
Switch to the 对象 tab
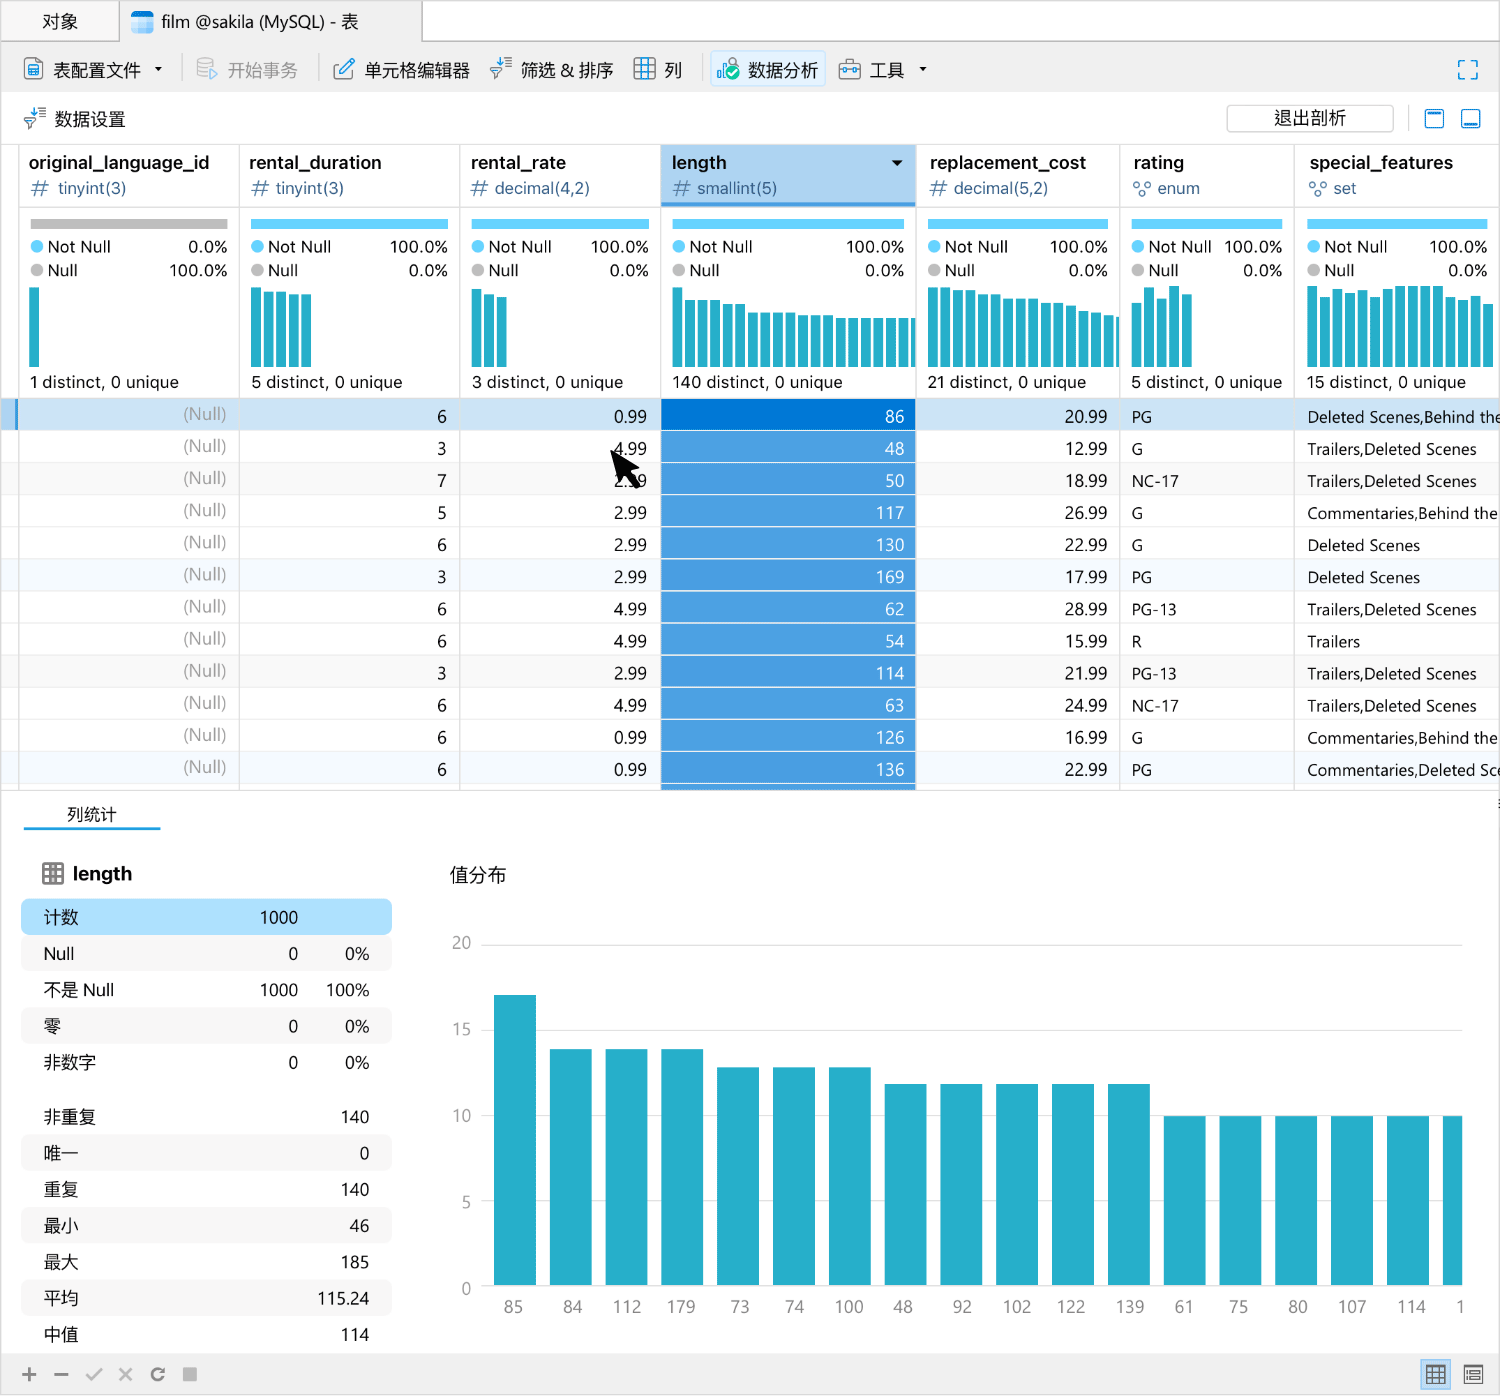60,20
